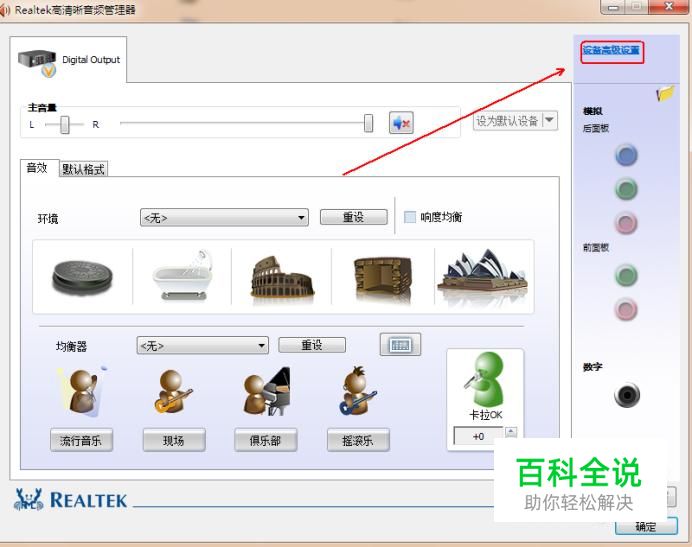
Task: Select the rock guitarist equalizer icon
Action: pyautogui.click(x=358, y=391)
